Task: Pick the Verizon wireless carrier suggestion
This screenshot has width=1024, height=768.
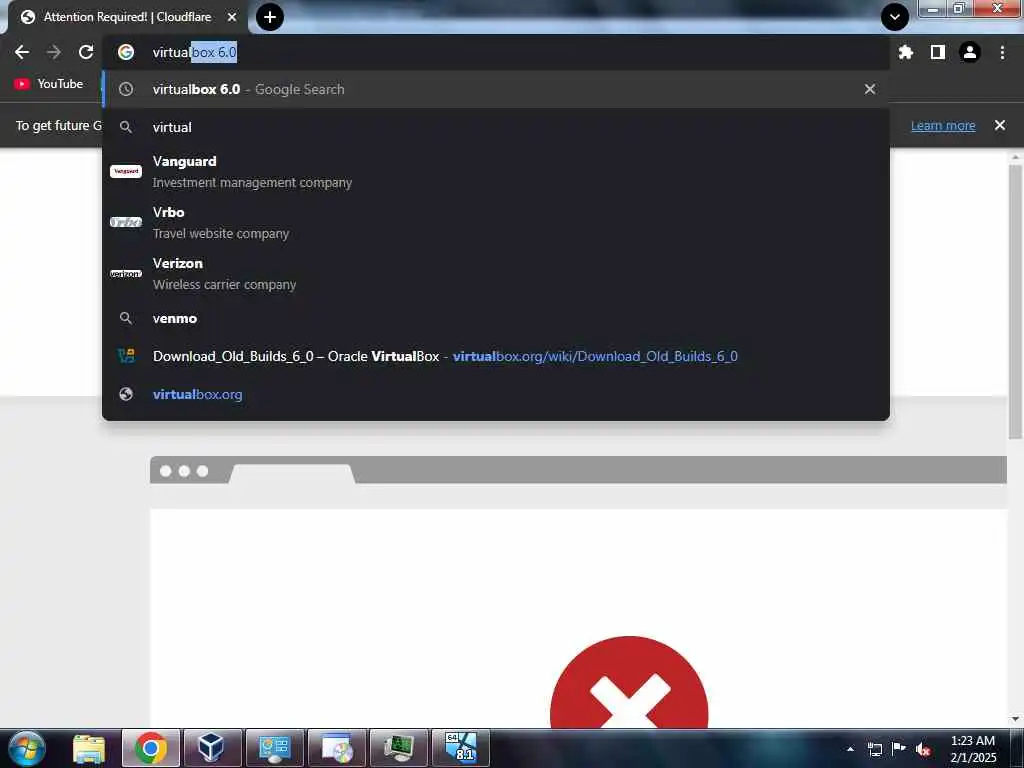Action: click(x=496, y=273)
